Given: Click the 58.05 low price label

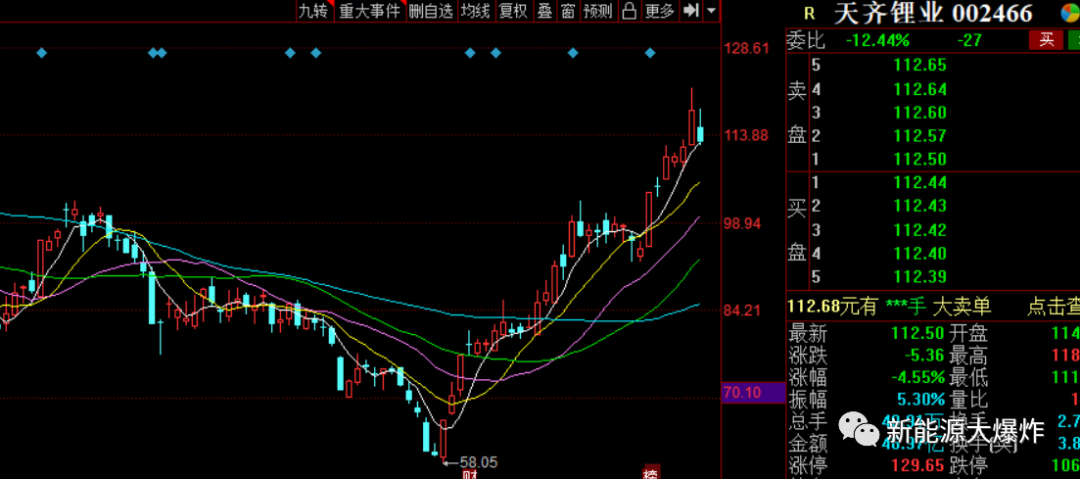Looking at the screenshot, I should [x=478, y=462].
